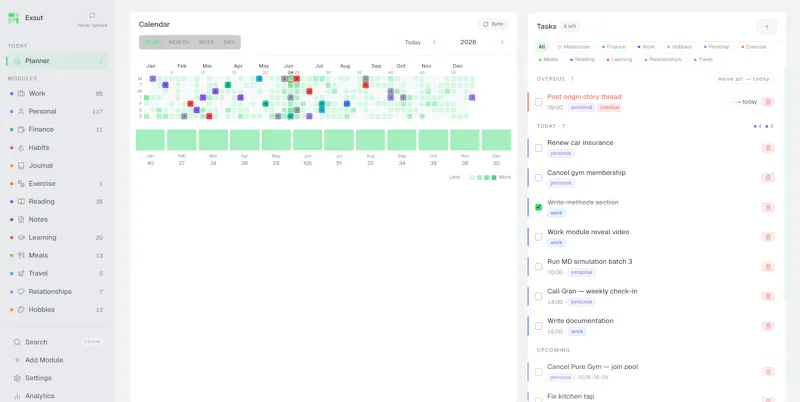Open the Meals module utensils icon
The image size is (800, 402).
click(21, 256)
